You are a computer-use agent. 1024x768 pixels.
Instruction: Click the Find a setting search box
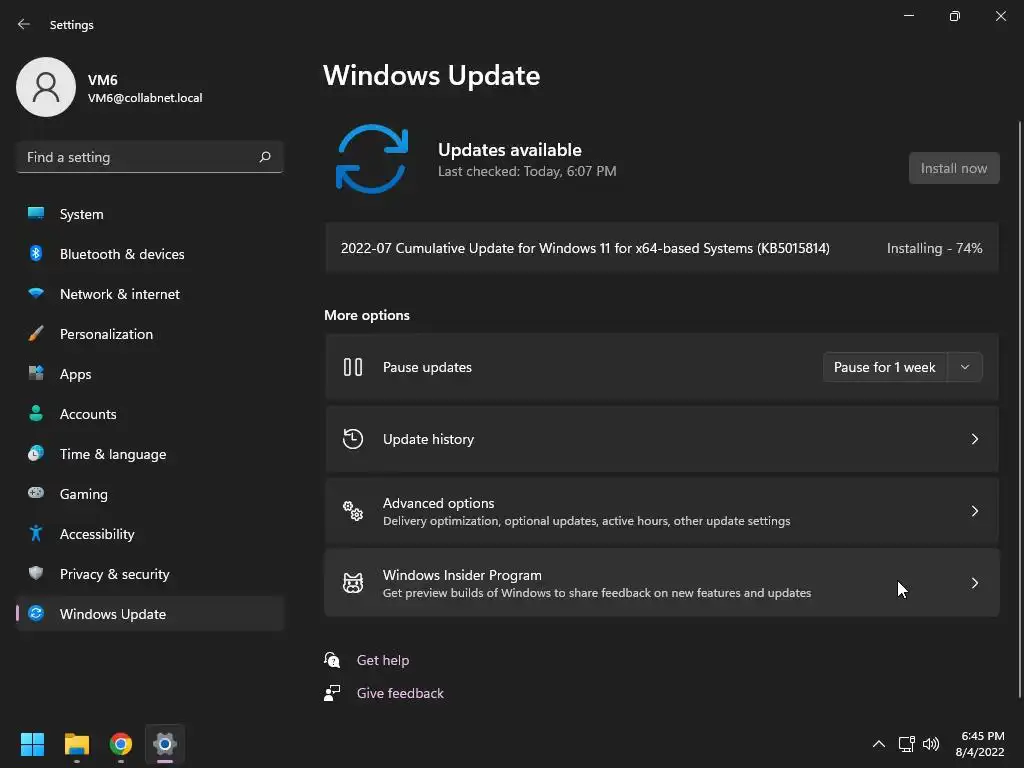(x=138, y=157)
